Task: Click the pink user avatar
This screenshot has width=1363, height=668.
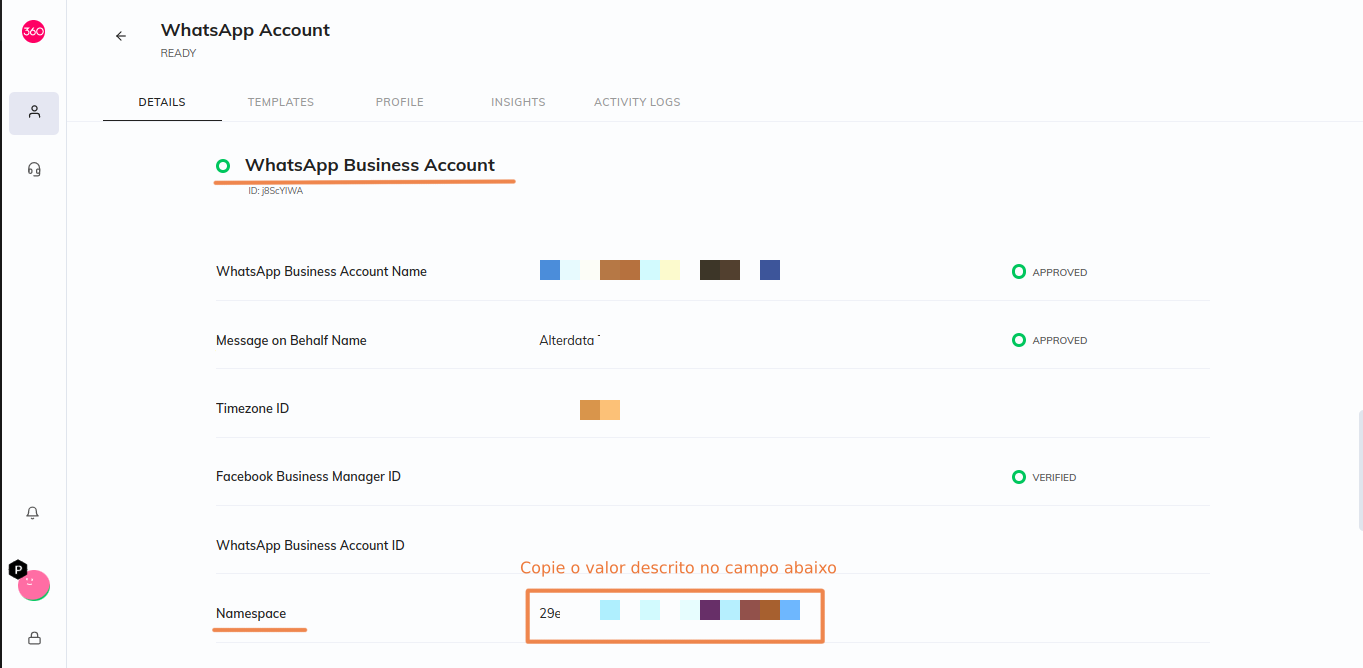Action: pyautogui.click(x=34, y=584)
